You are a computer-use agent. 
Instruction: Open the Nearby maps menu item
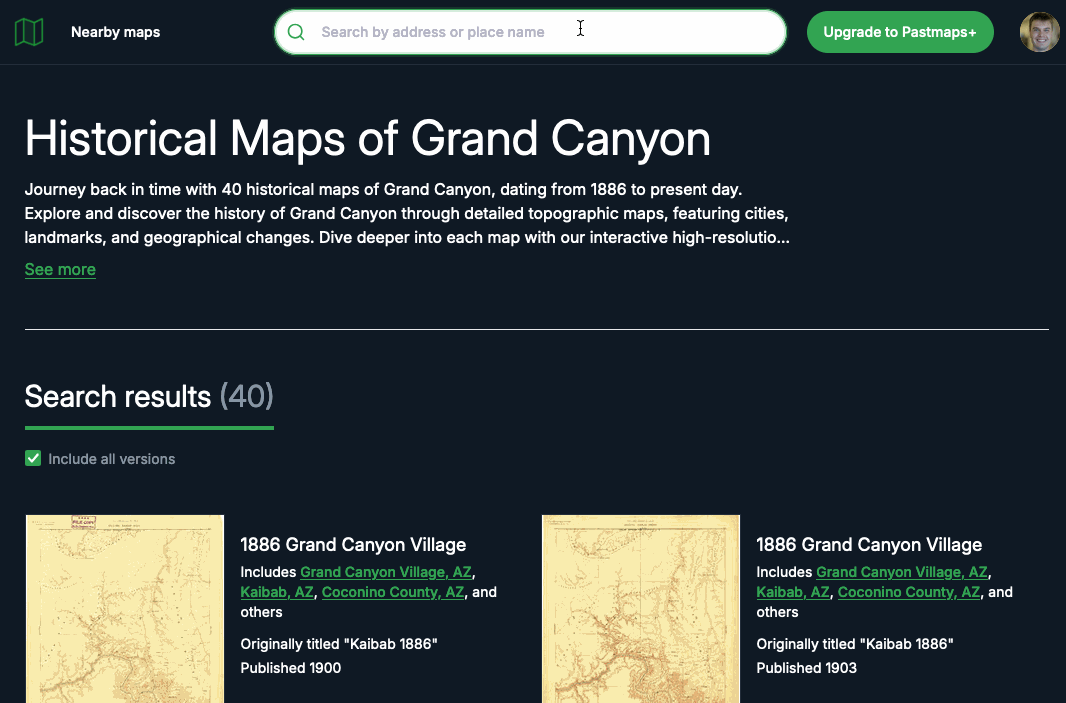pyautogui.click(x=115, y=32)
